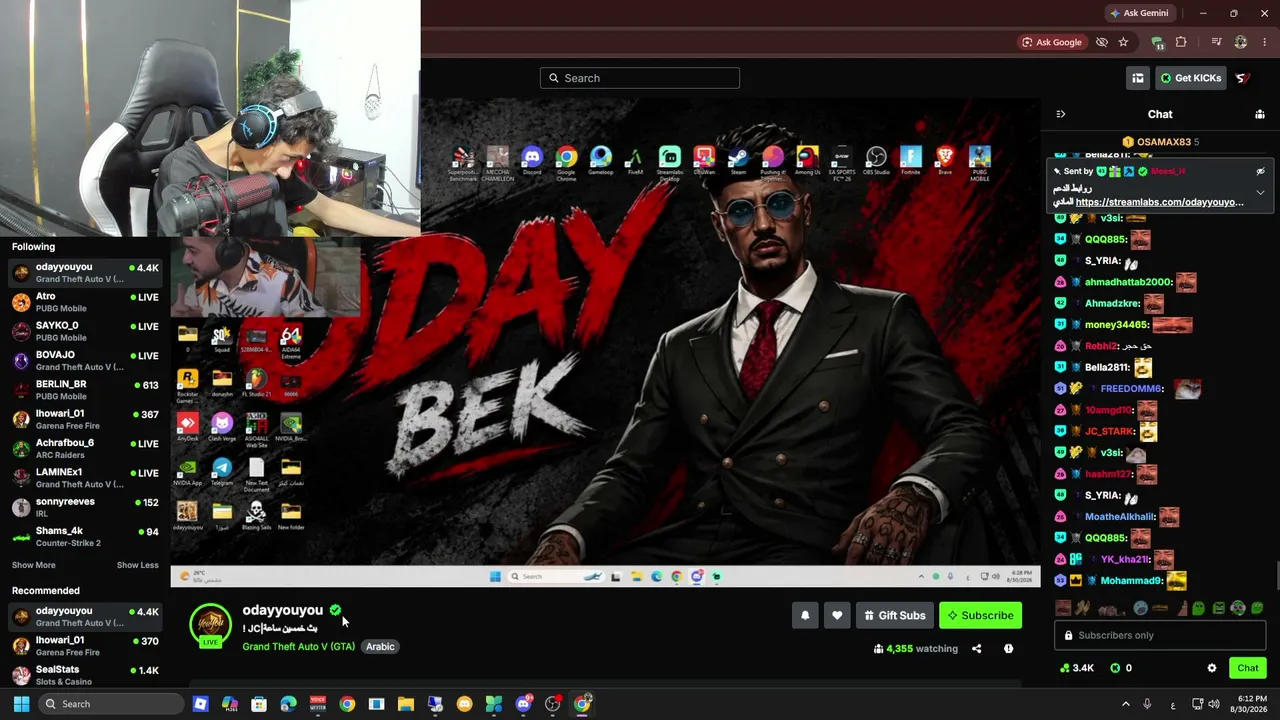This screenshot has height=720, width=1280.
Task: Open Microsoft Store from the taskbar
Action: [x=259, y=704]
